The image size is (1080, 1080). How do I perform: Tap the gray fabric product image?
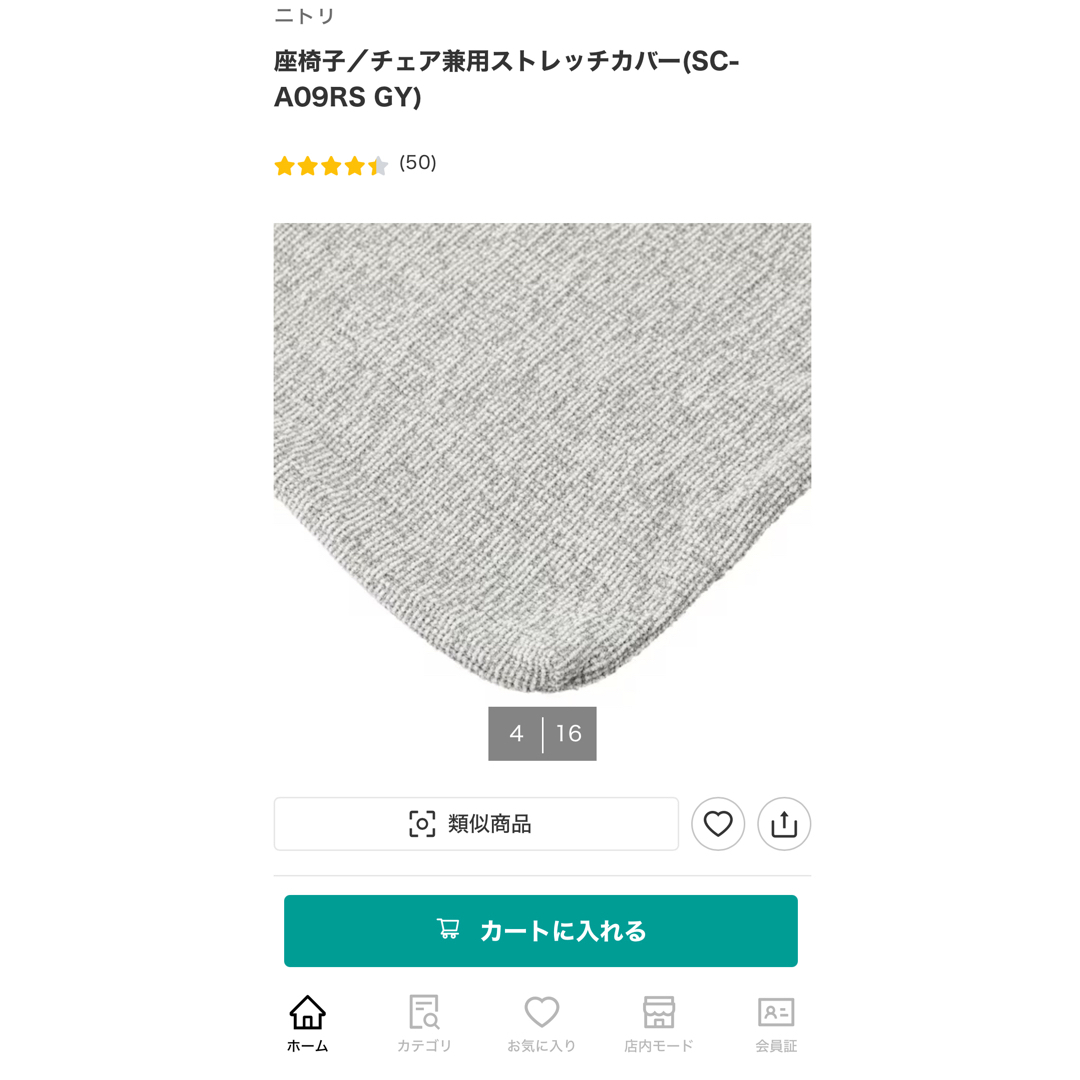(x=542, y=457)
